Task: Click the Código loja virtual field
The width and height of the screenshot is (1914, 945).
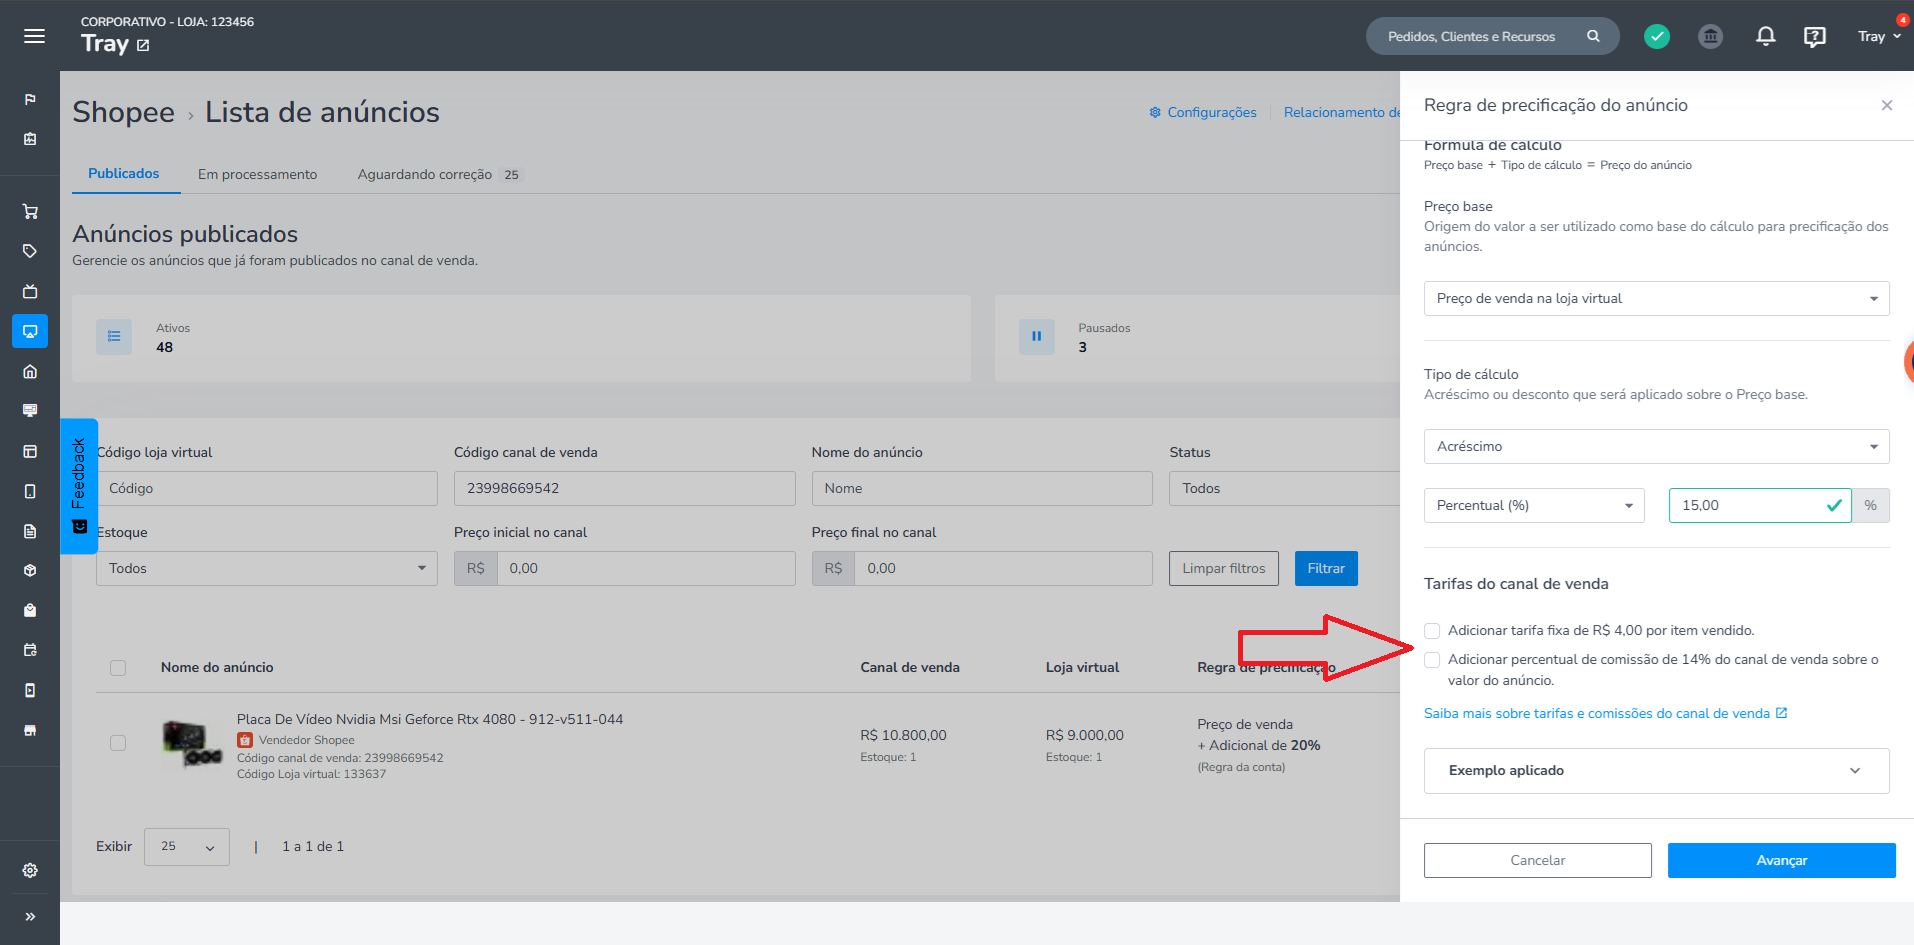Action: coord(266,488)
